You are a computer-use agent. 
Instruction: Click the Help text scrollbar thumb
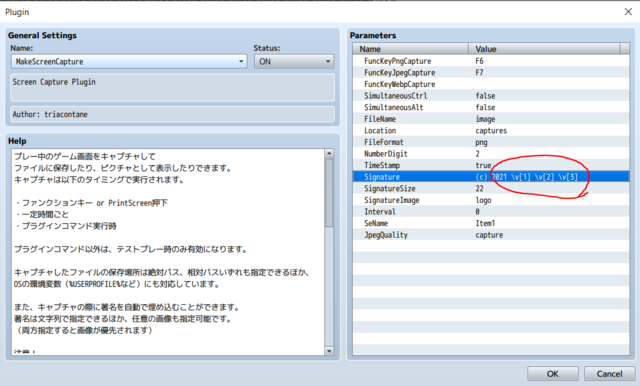(329, 193)
